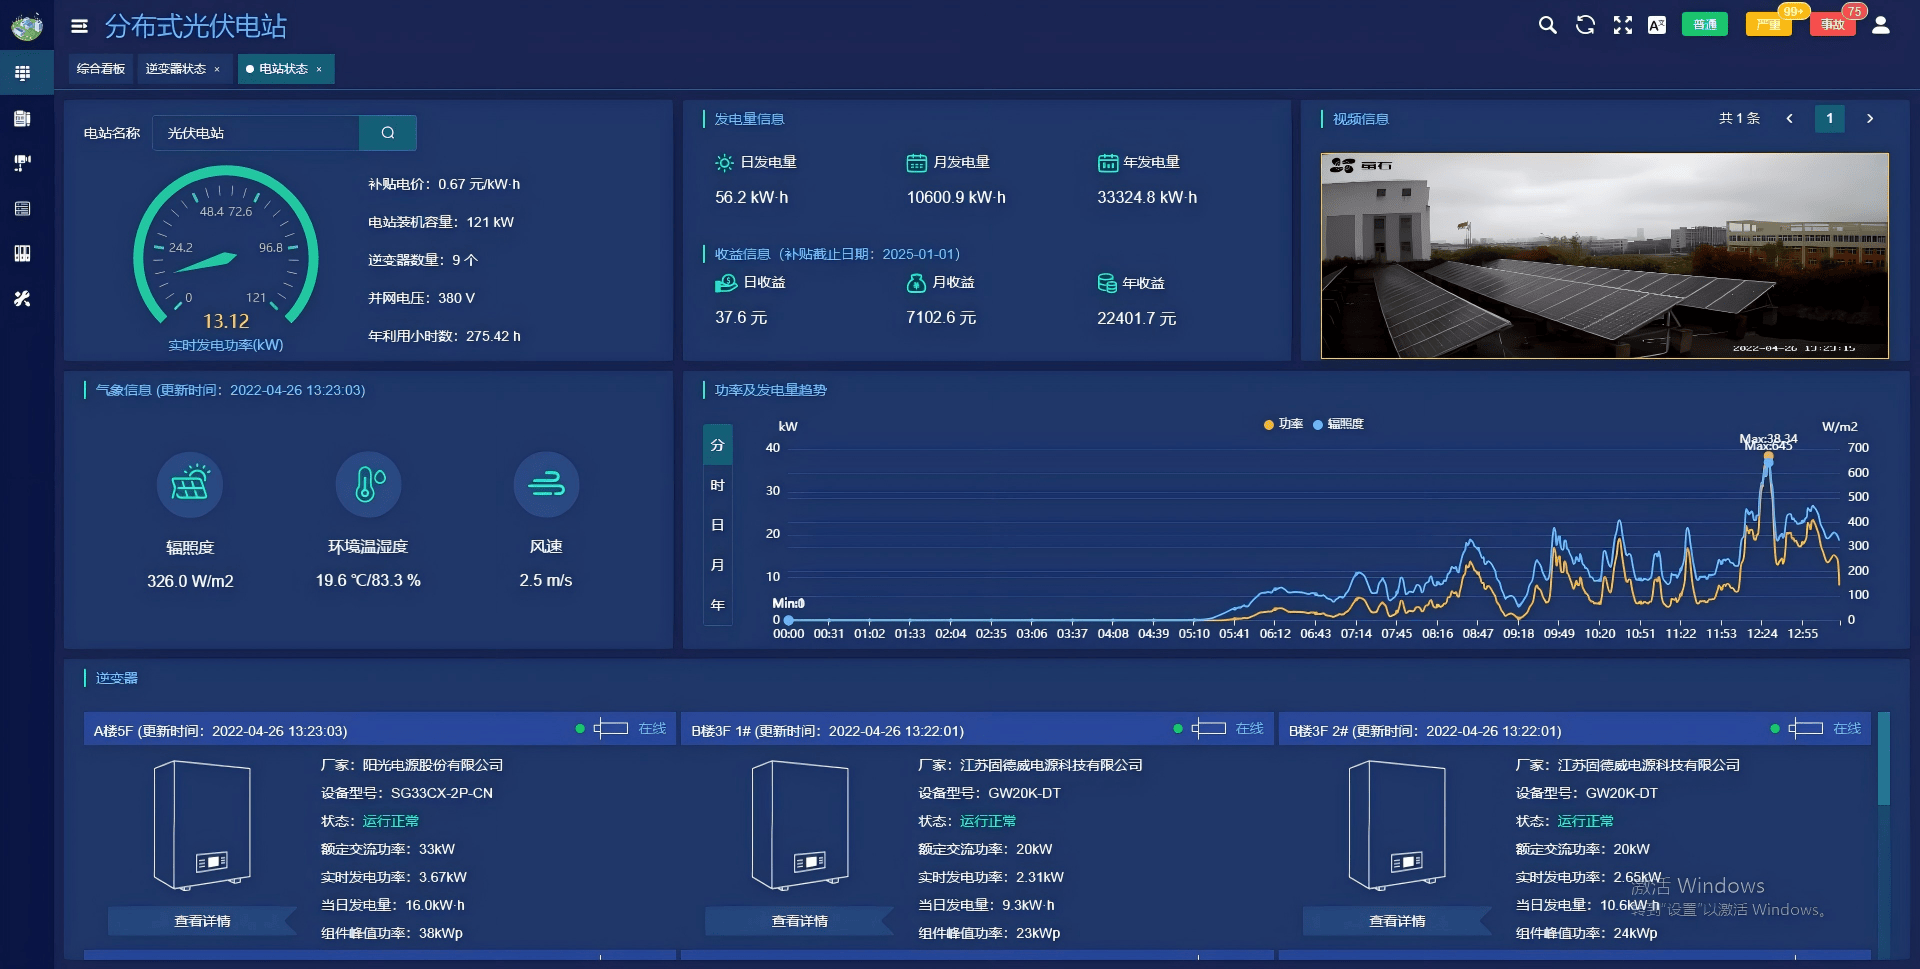The width and height of the screenshot is (1920, 969).
Task: Open the user account profile icon
Action: (1881, 25)
